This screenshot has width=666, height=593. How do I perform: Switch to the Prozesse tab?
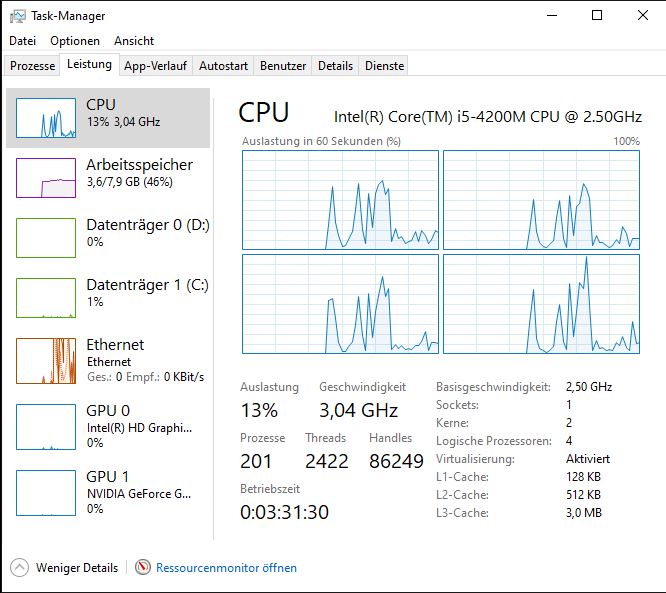click(33, 66)
